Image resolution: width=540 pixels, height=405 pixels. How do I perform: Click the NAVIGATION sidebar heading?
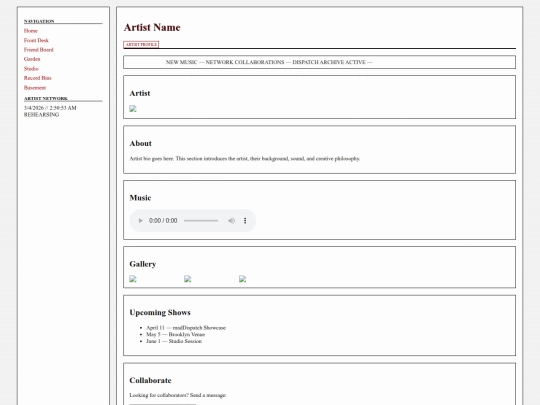pyautogui.click(x=39, y=21)
